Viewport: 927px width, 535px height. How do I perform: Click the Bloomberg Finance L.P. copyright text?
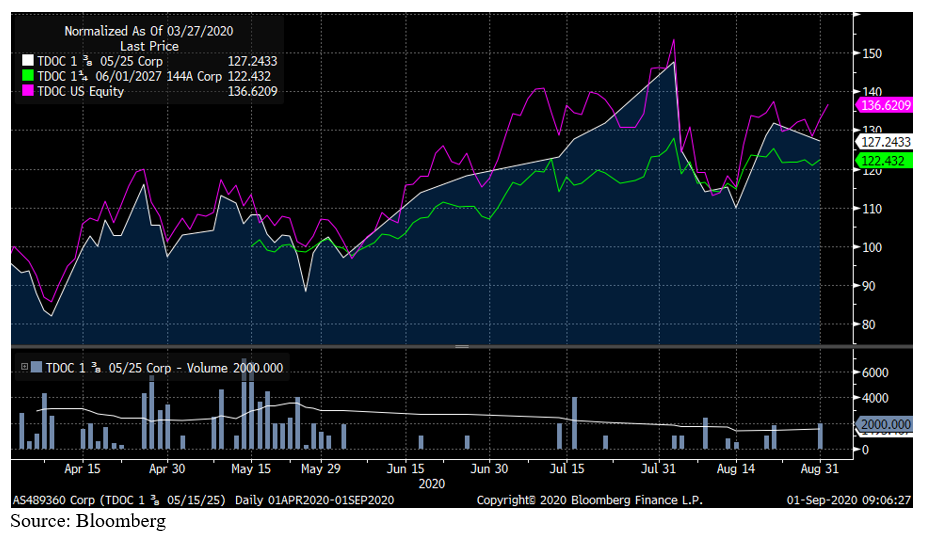click(589, 500)
